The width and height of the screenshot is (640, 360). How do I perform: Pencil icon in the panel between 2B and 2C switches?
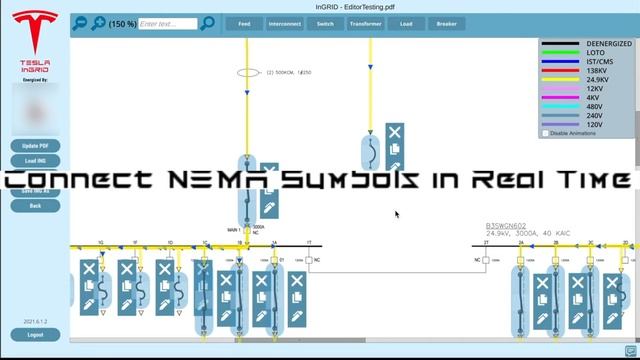[x=578, y=318]
